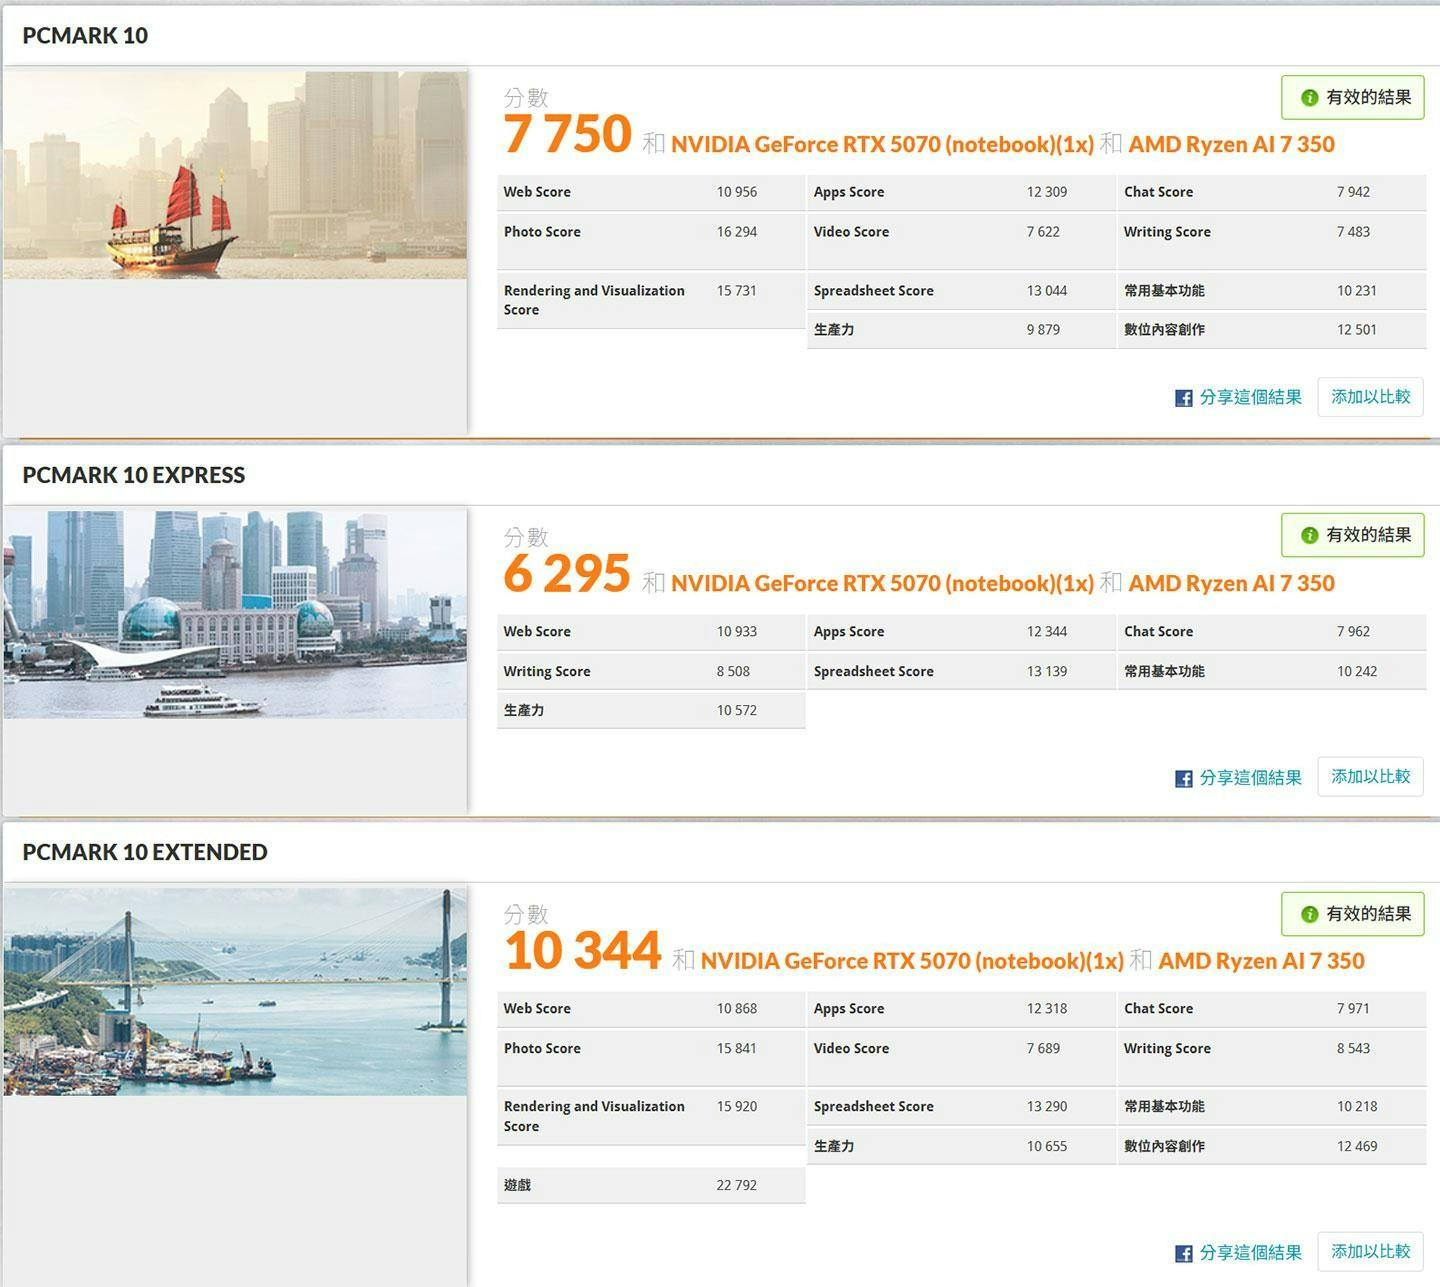Click the PCMARK 10 section heading

pyautogui.click(x=85, y=36)
